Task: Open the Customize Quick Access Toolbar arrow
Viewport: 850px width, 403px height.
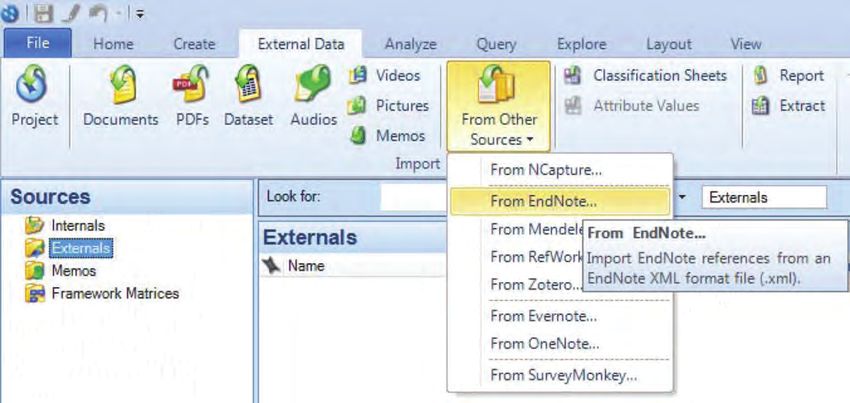Action: pyautogui.click(x=140, y=14)
